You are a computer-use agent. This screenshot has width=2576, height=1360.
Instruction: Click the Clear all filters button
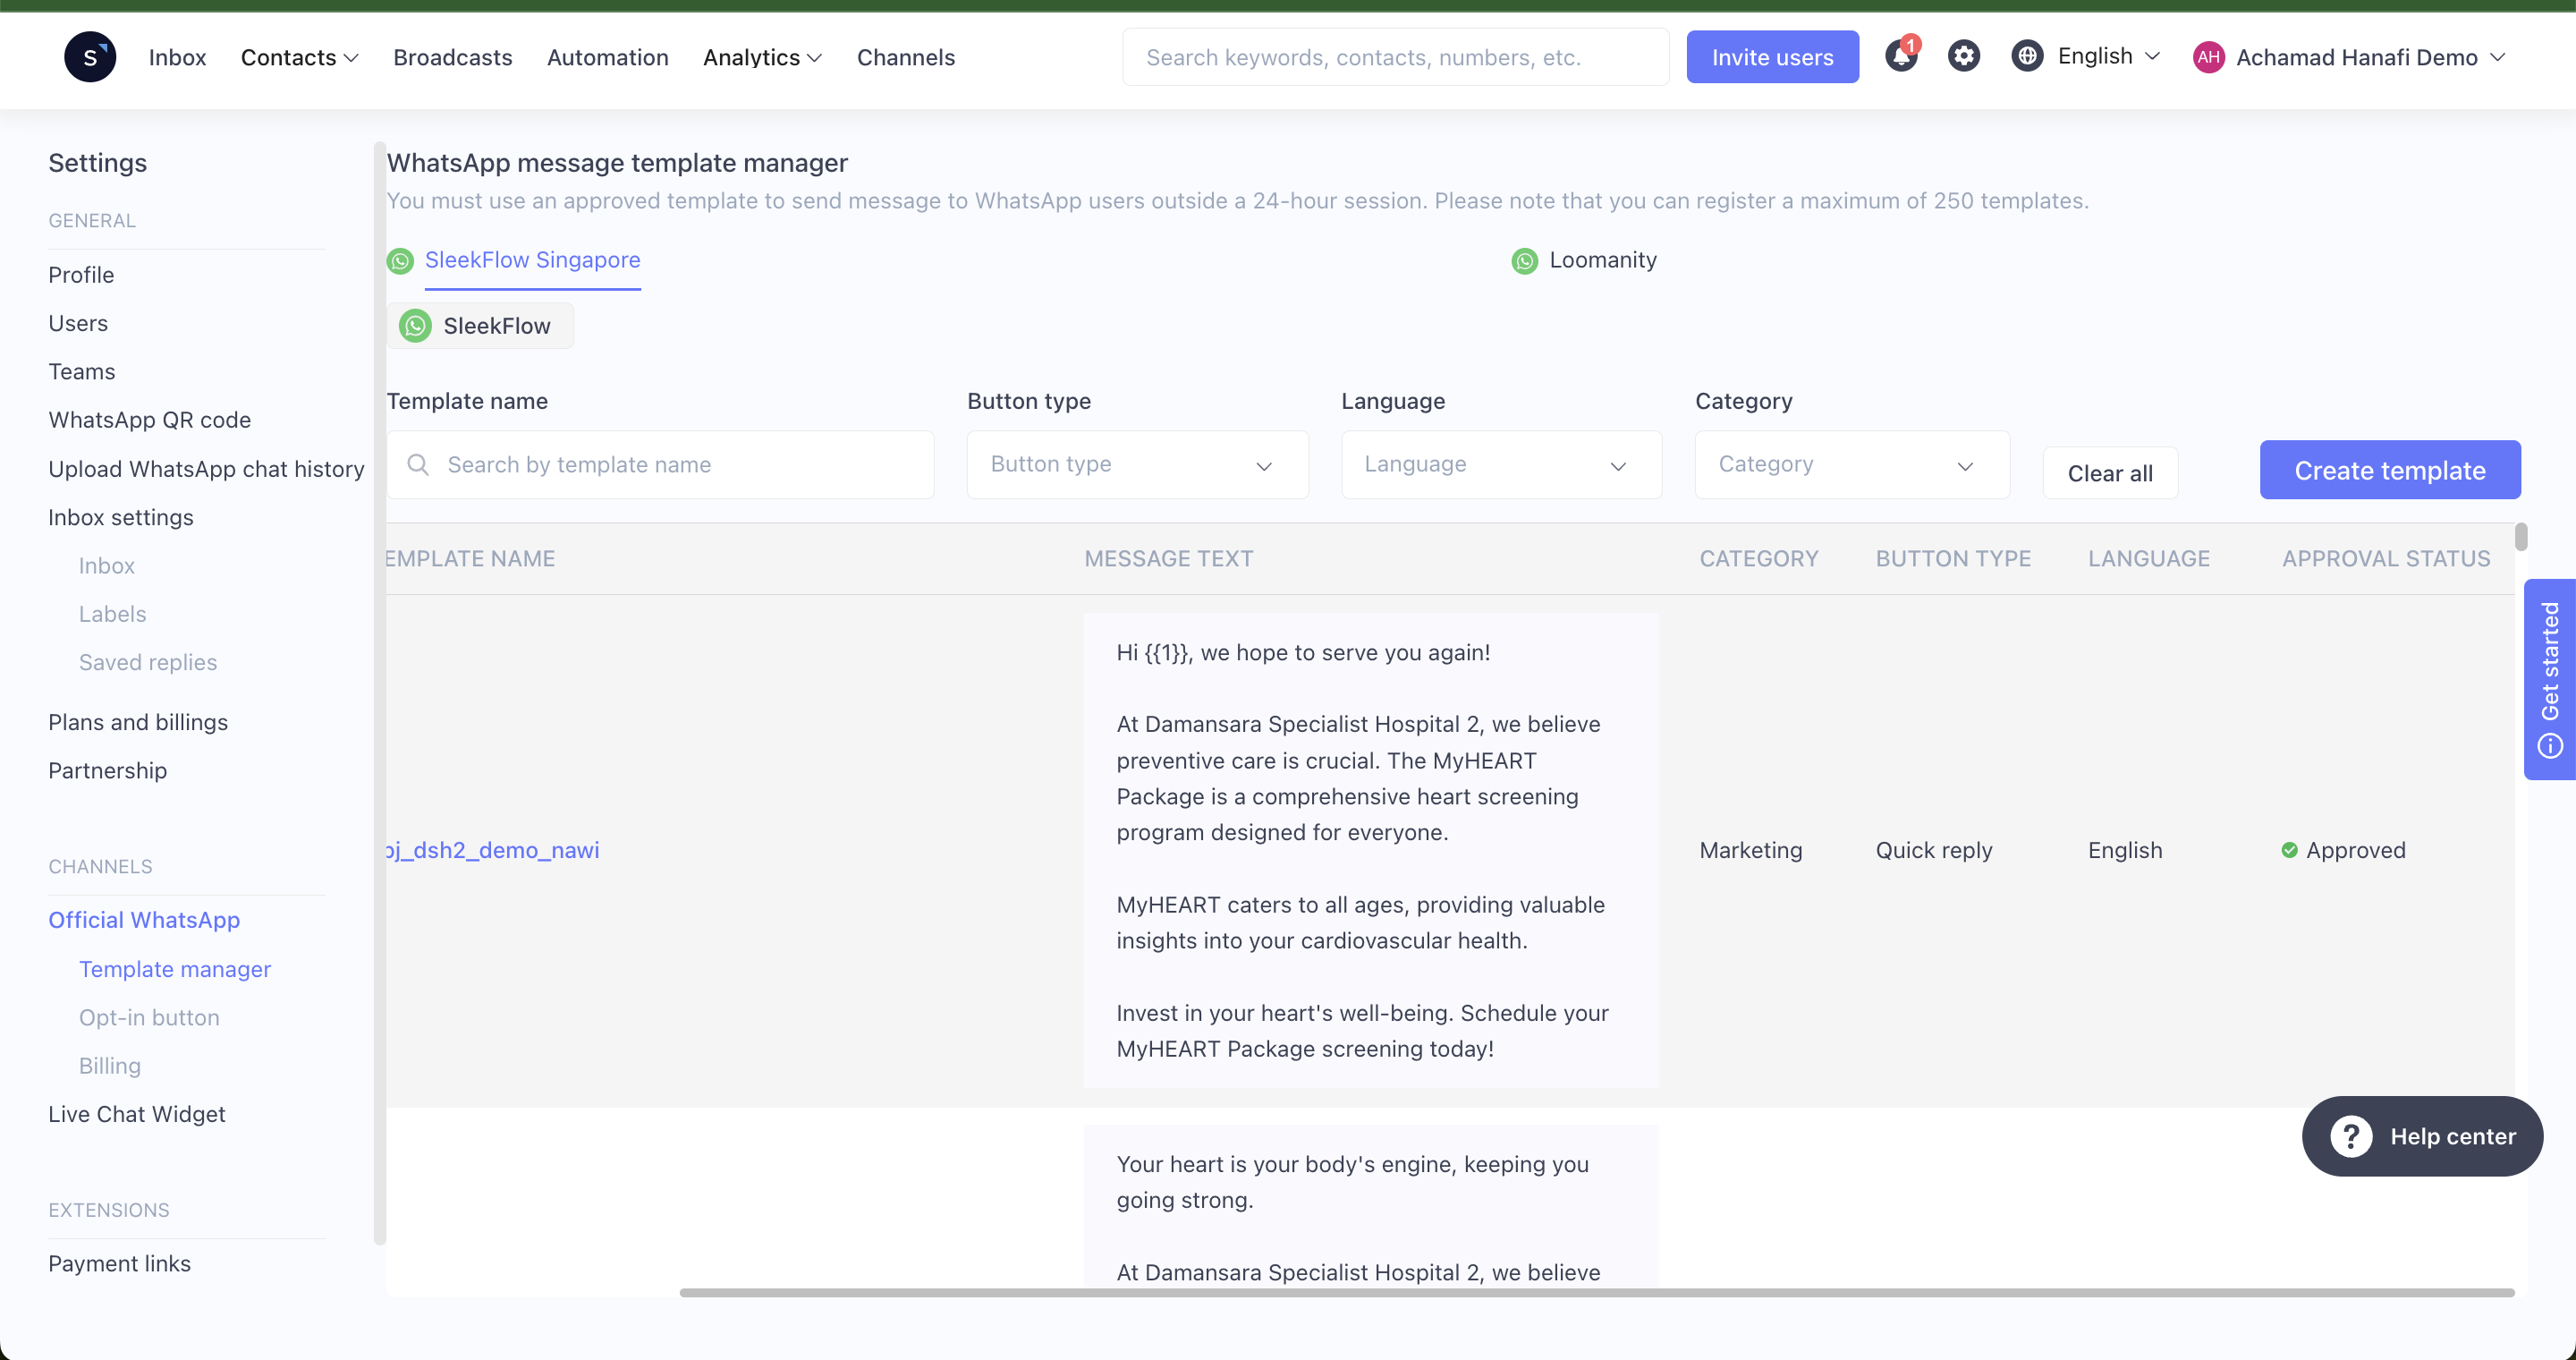click(x=2111, y=472)
